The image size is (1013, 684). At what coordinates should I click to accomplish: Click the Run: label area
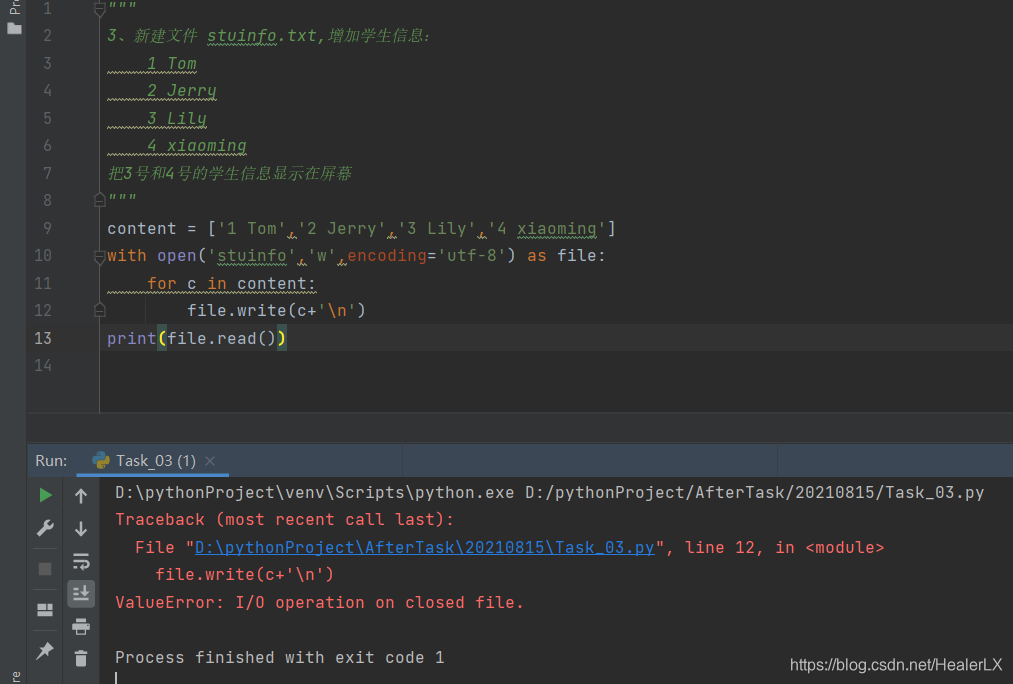[x=50, y=461]
